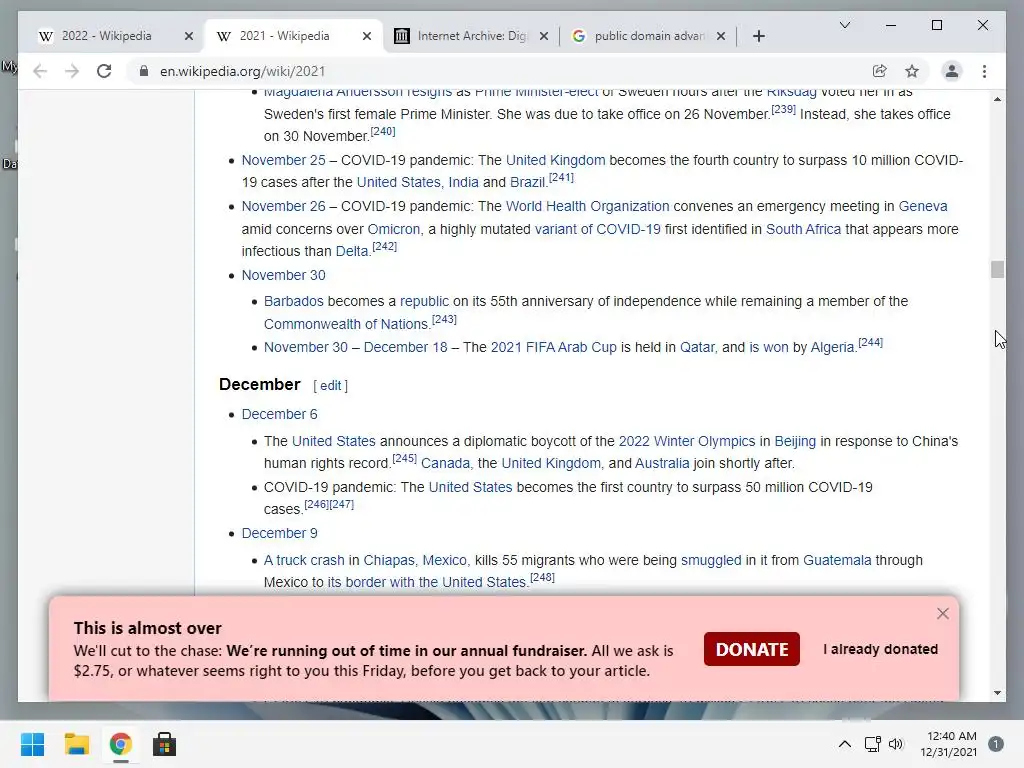The image size is (1024, 768).
Task: Click 'I already donated' link
Action: pos(880,649)
